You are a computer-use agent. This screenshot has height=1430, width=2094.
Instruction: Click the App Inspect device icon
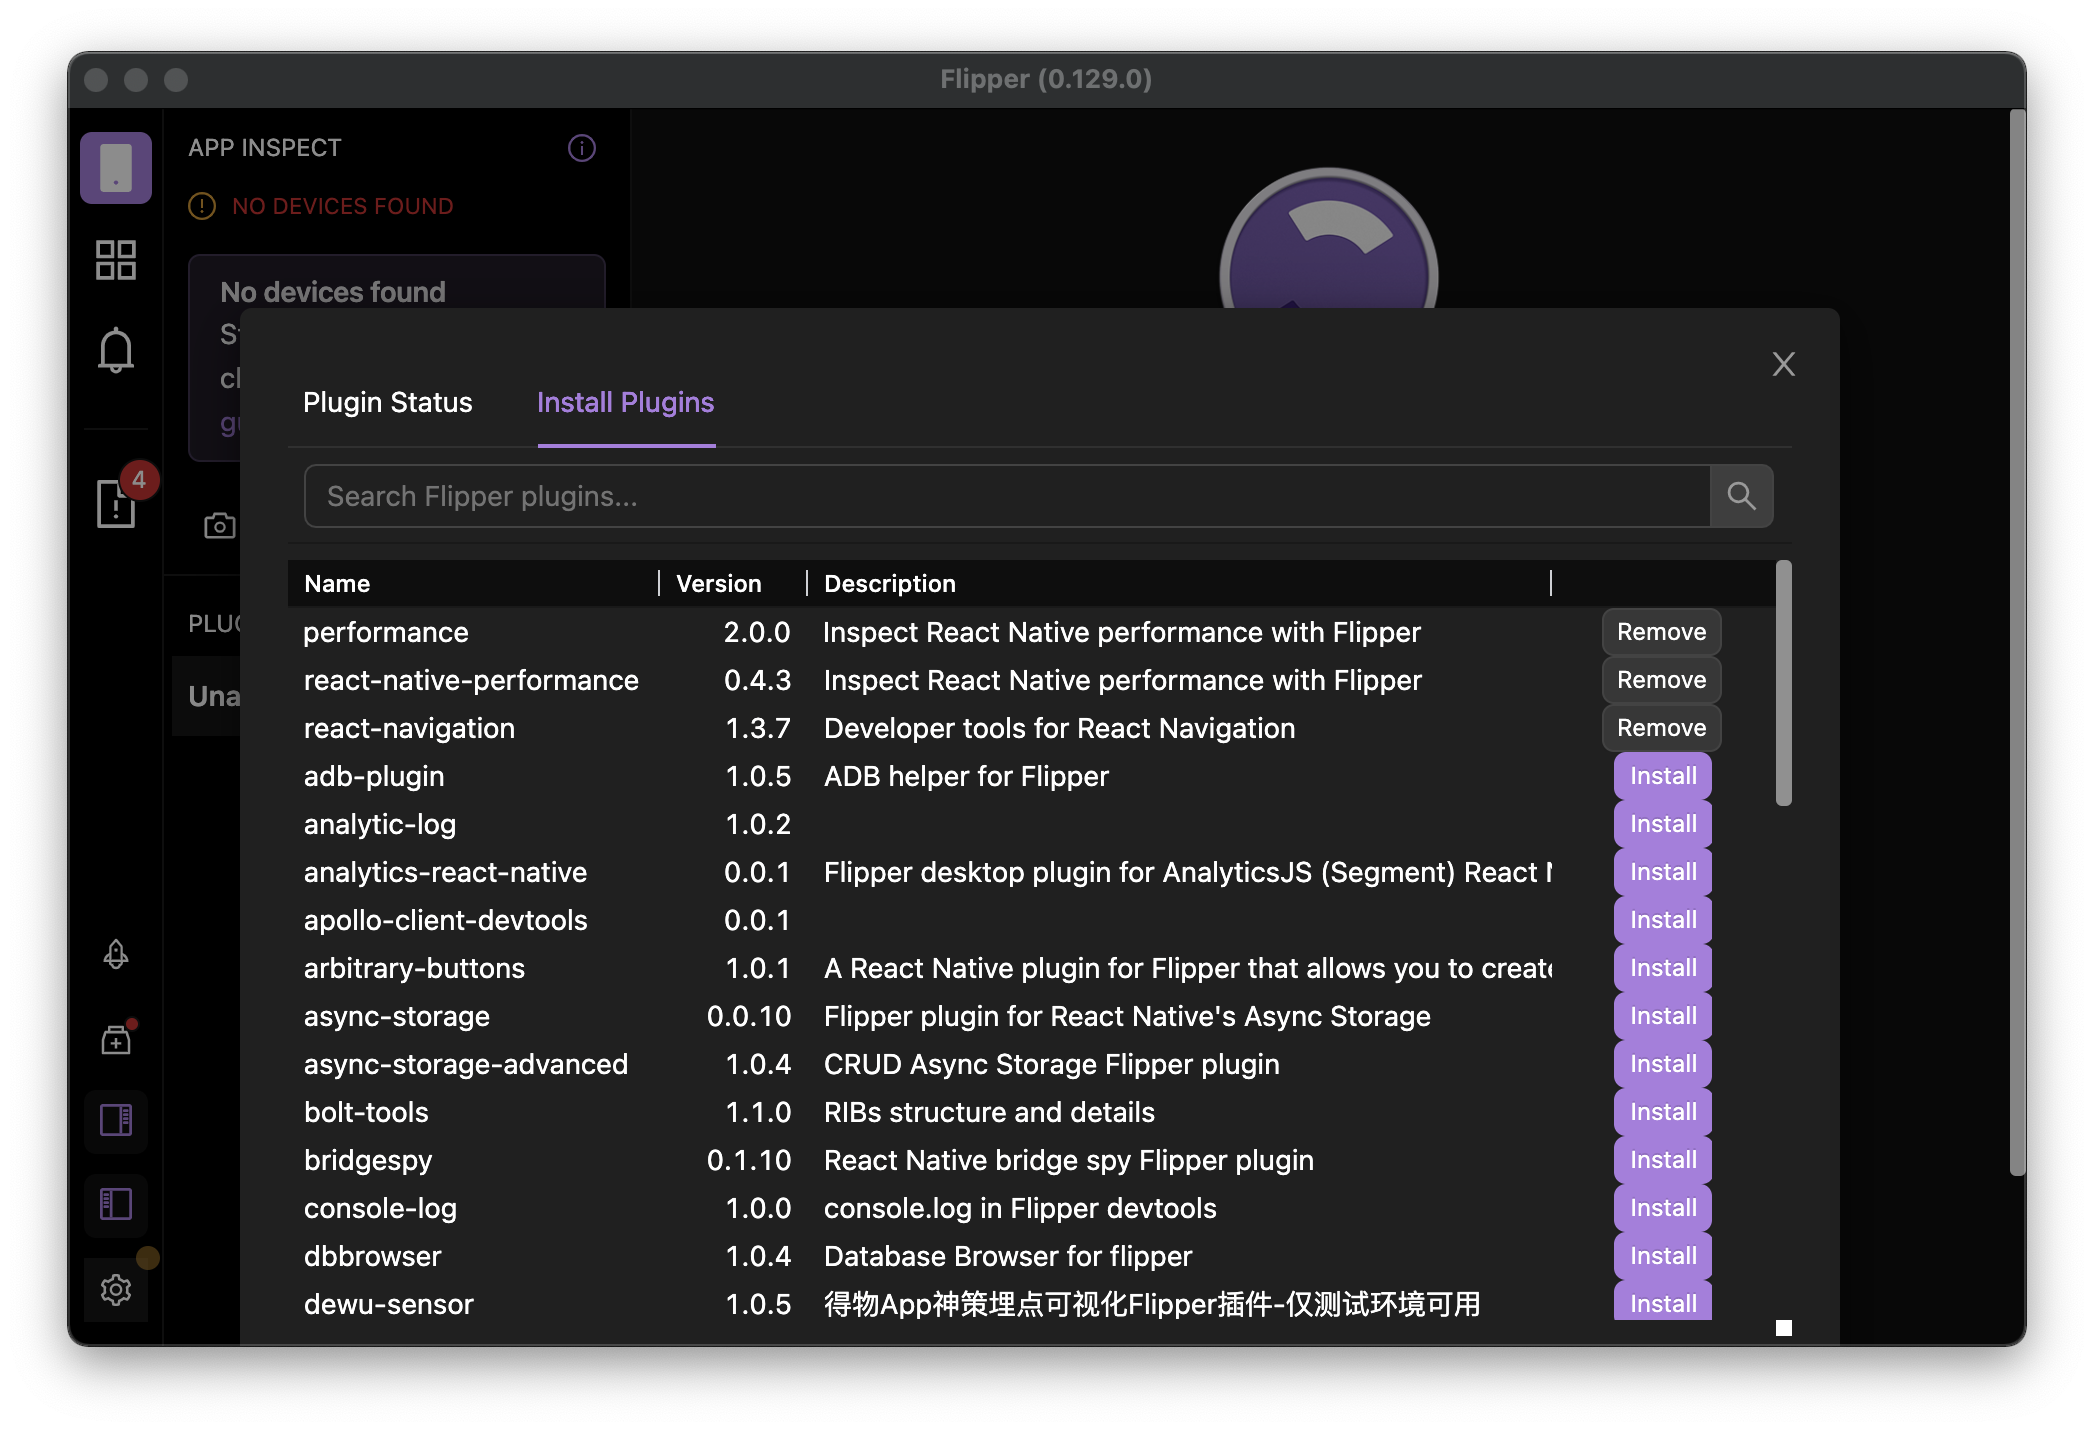(x=116, y=168)
